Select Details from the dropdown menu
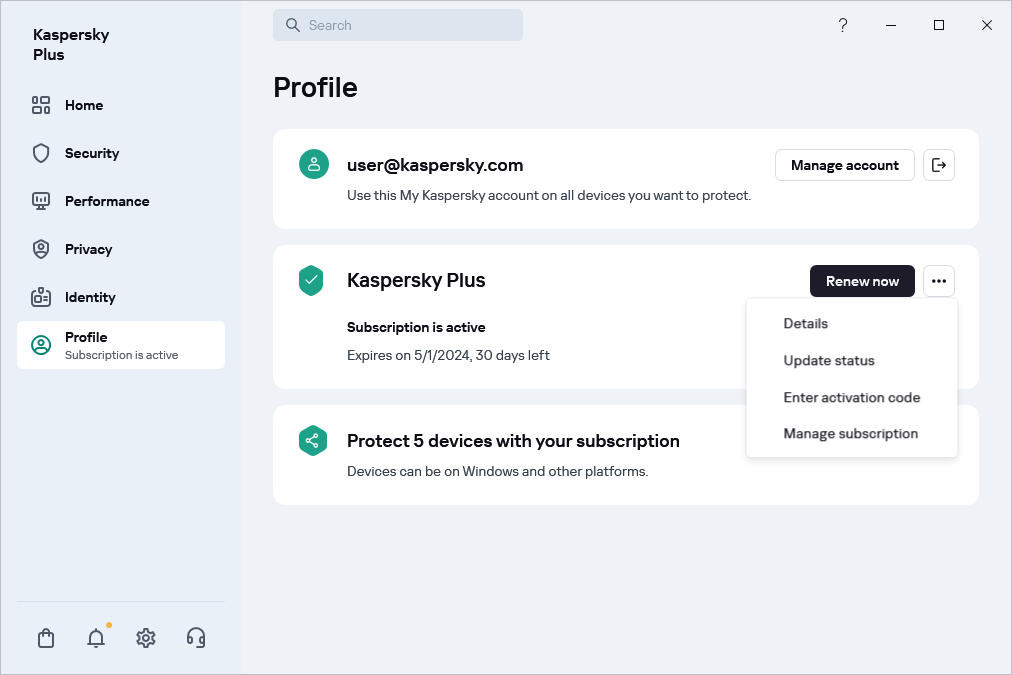Image resolution: width=1012 pixels, height=675 pixels. pos(805,324)
